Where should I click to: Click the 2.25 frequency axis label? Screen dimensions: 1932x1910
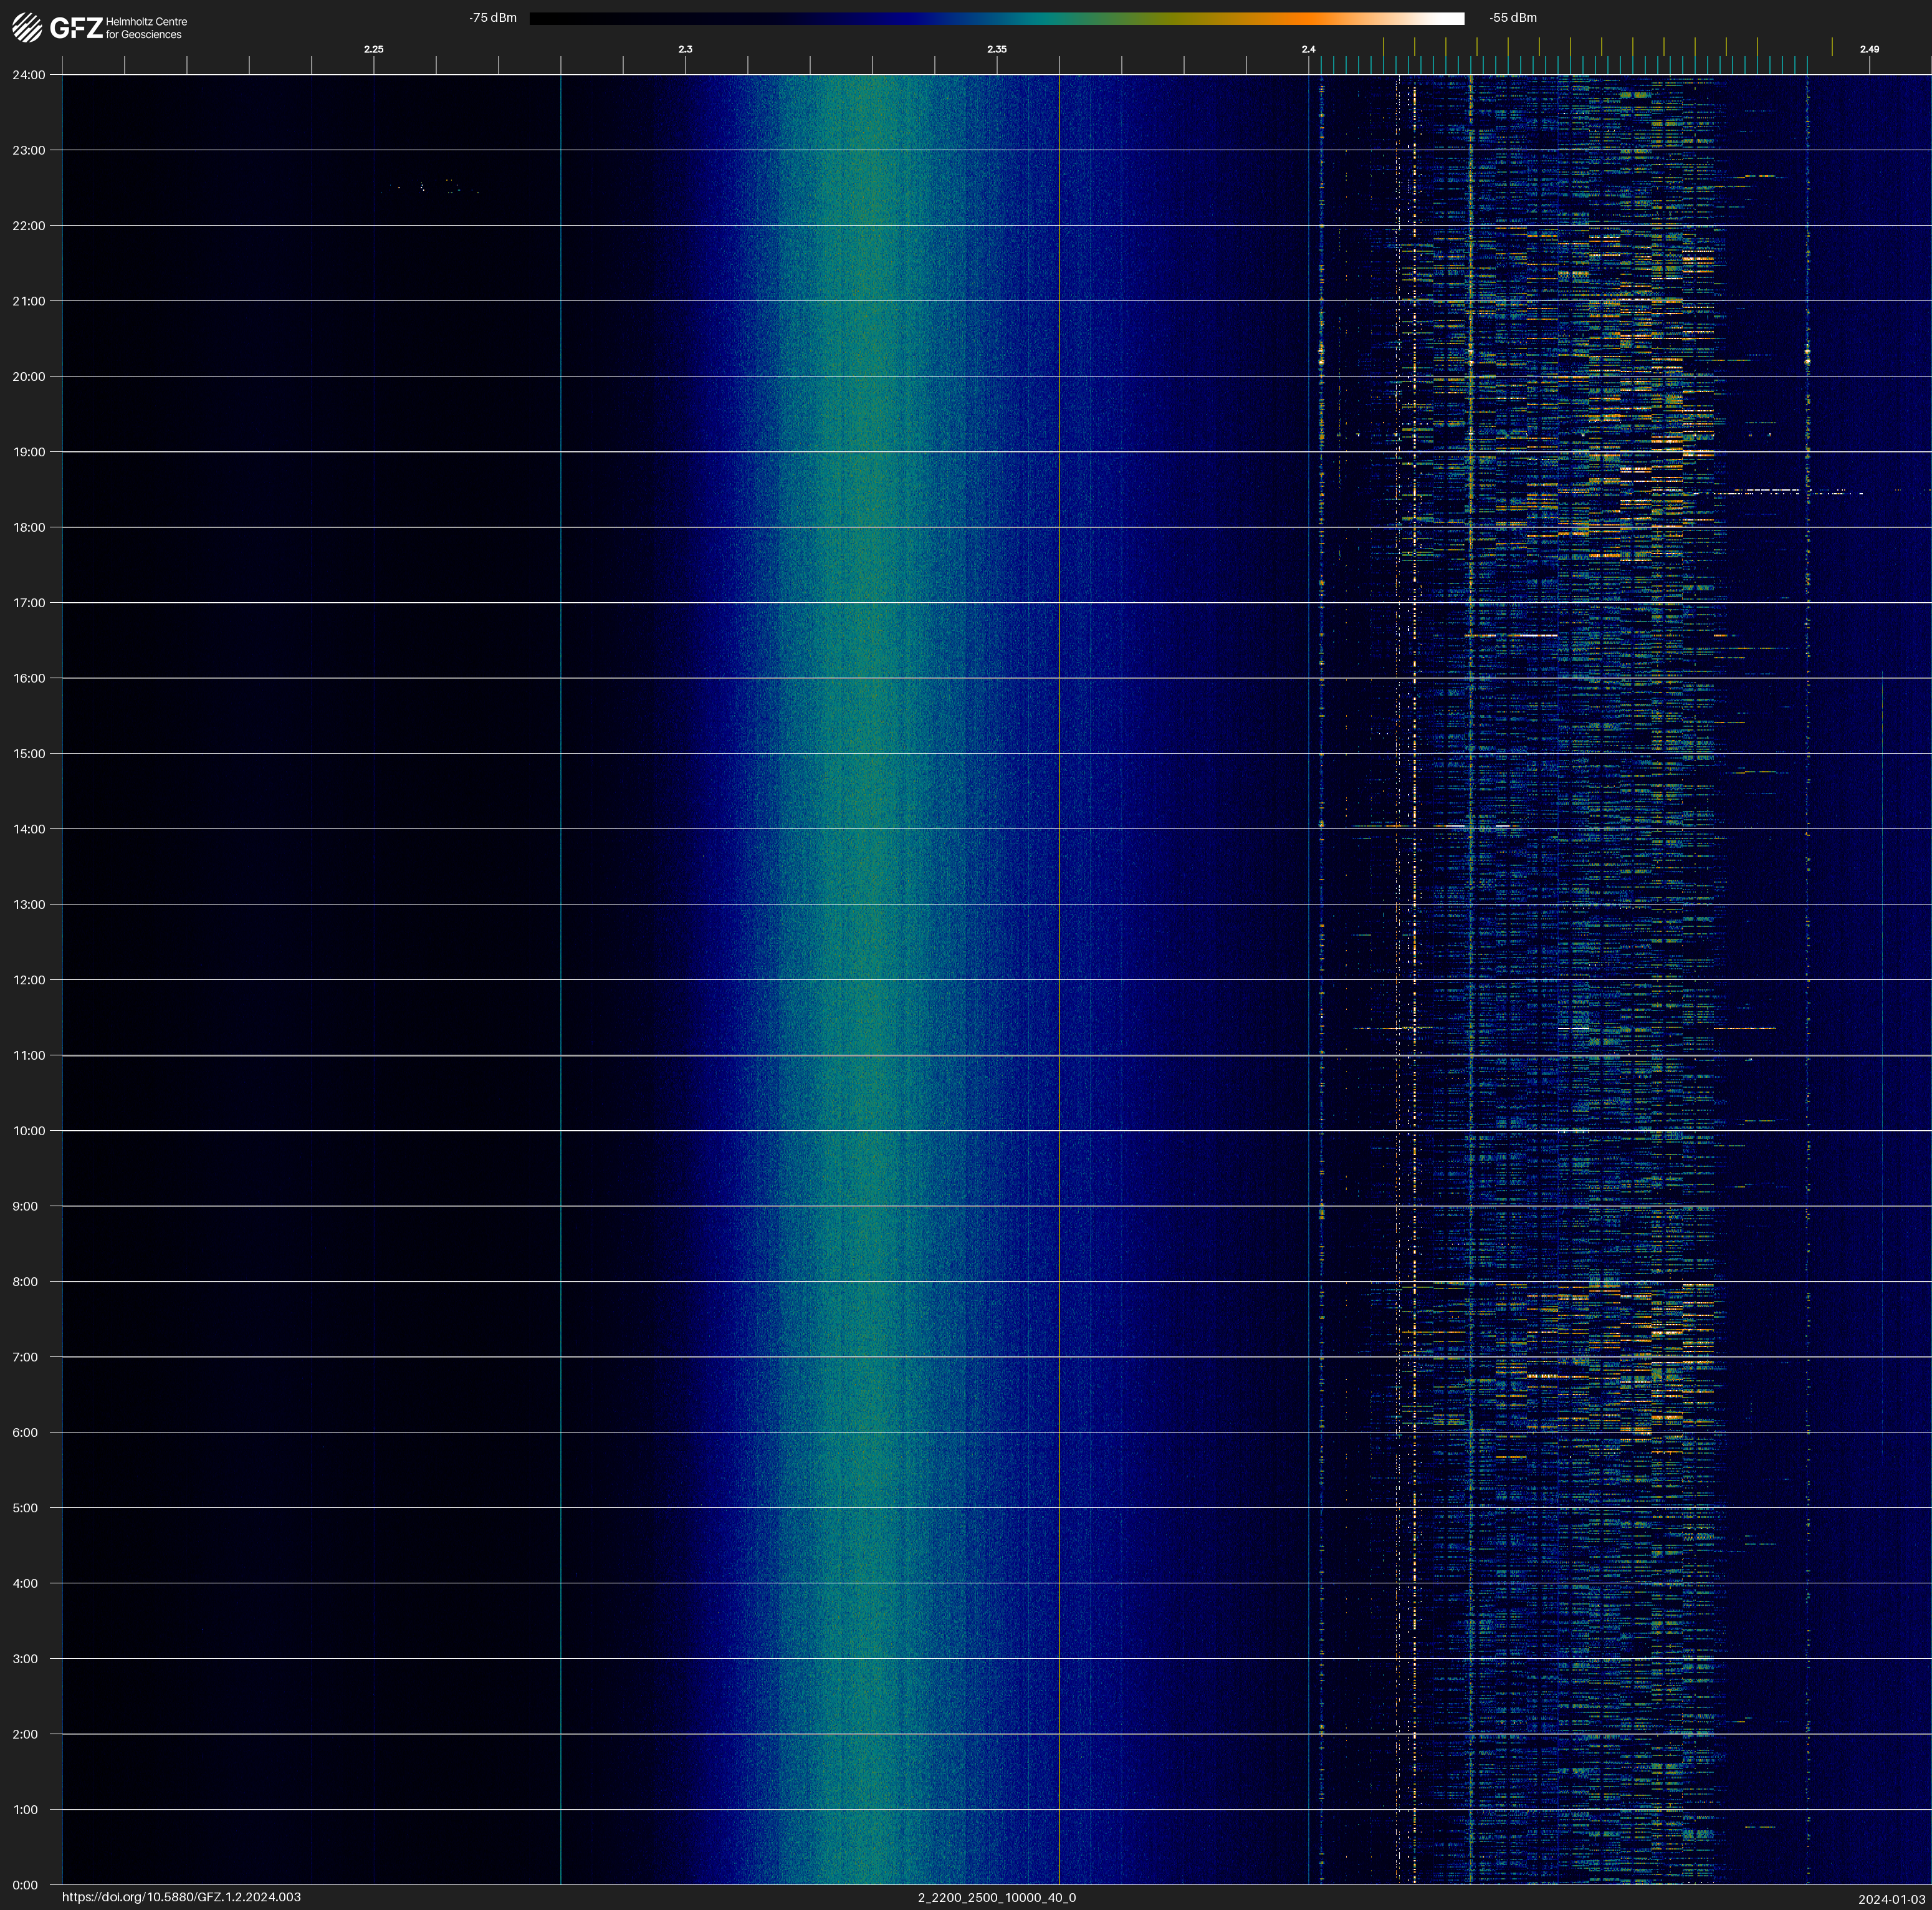point(373,49)
